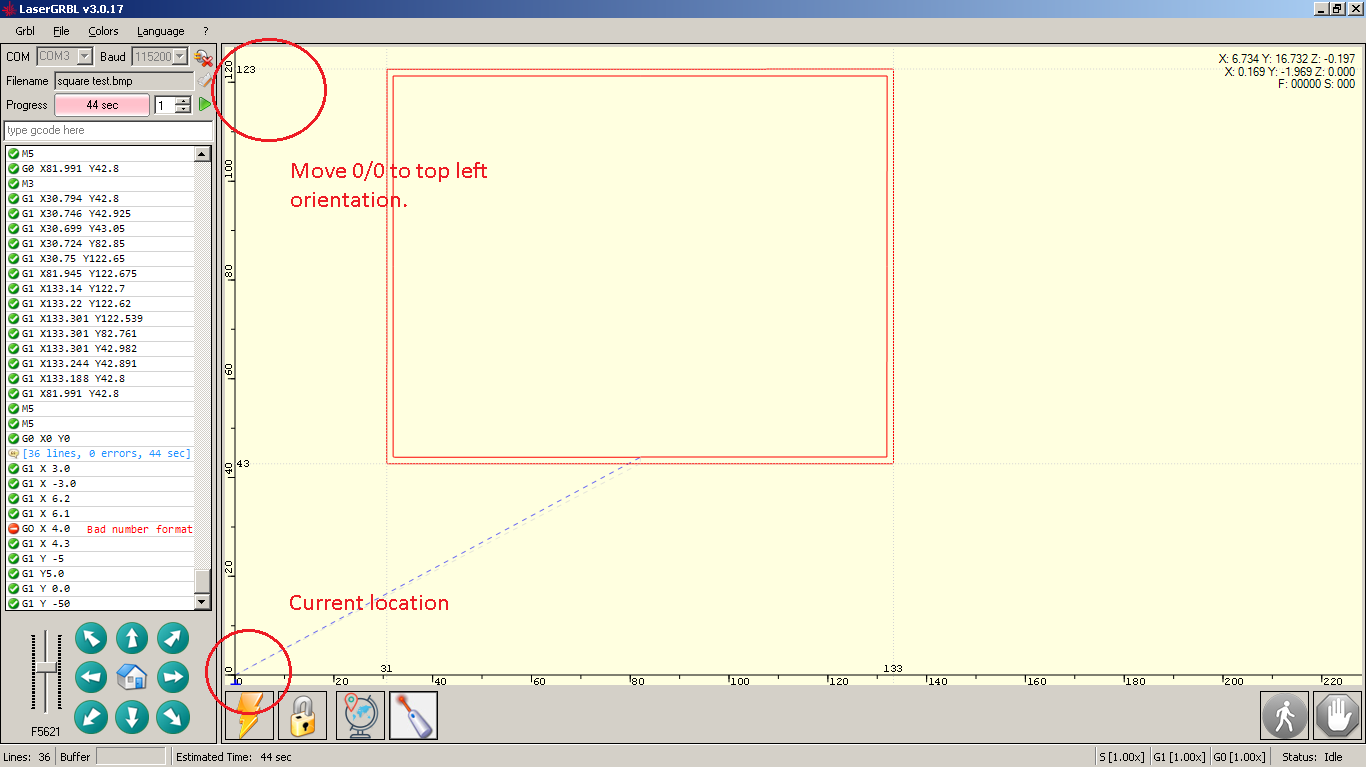Expand the Baud rate dropdown

[180, 57]
